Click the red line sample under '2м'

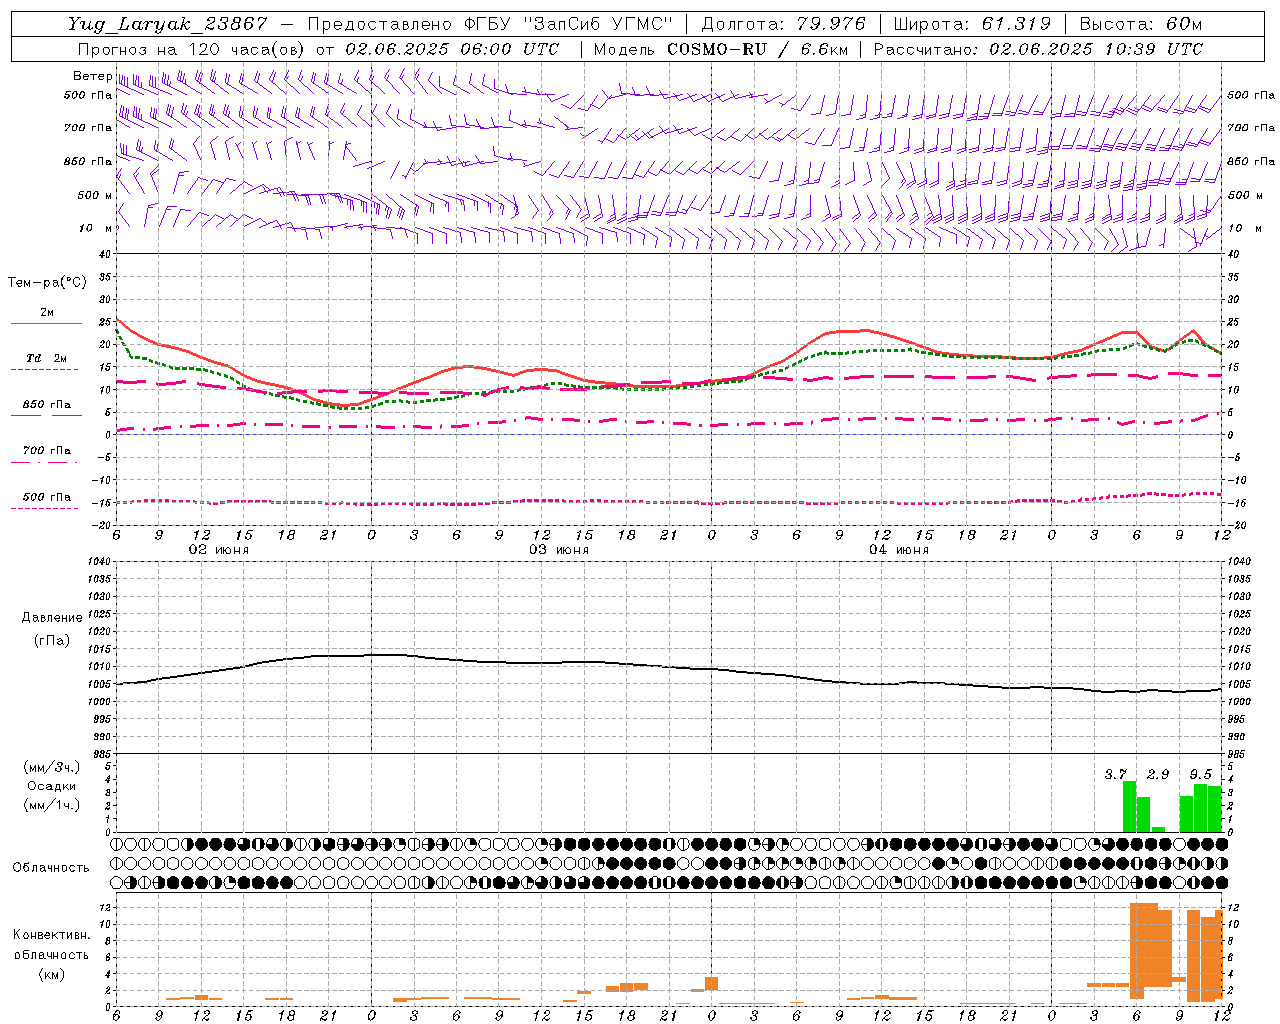46,324
